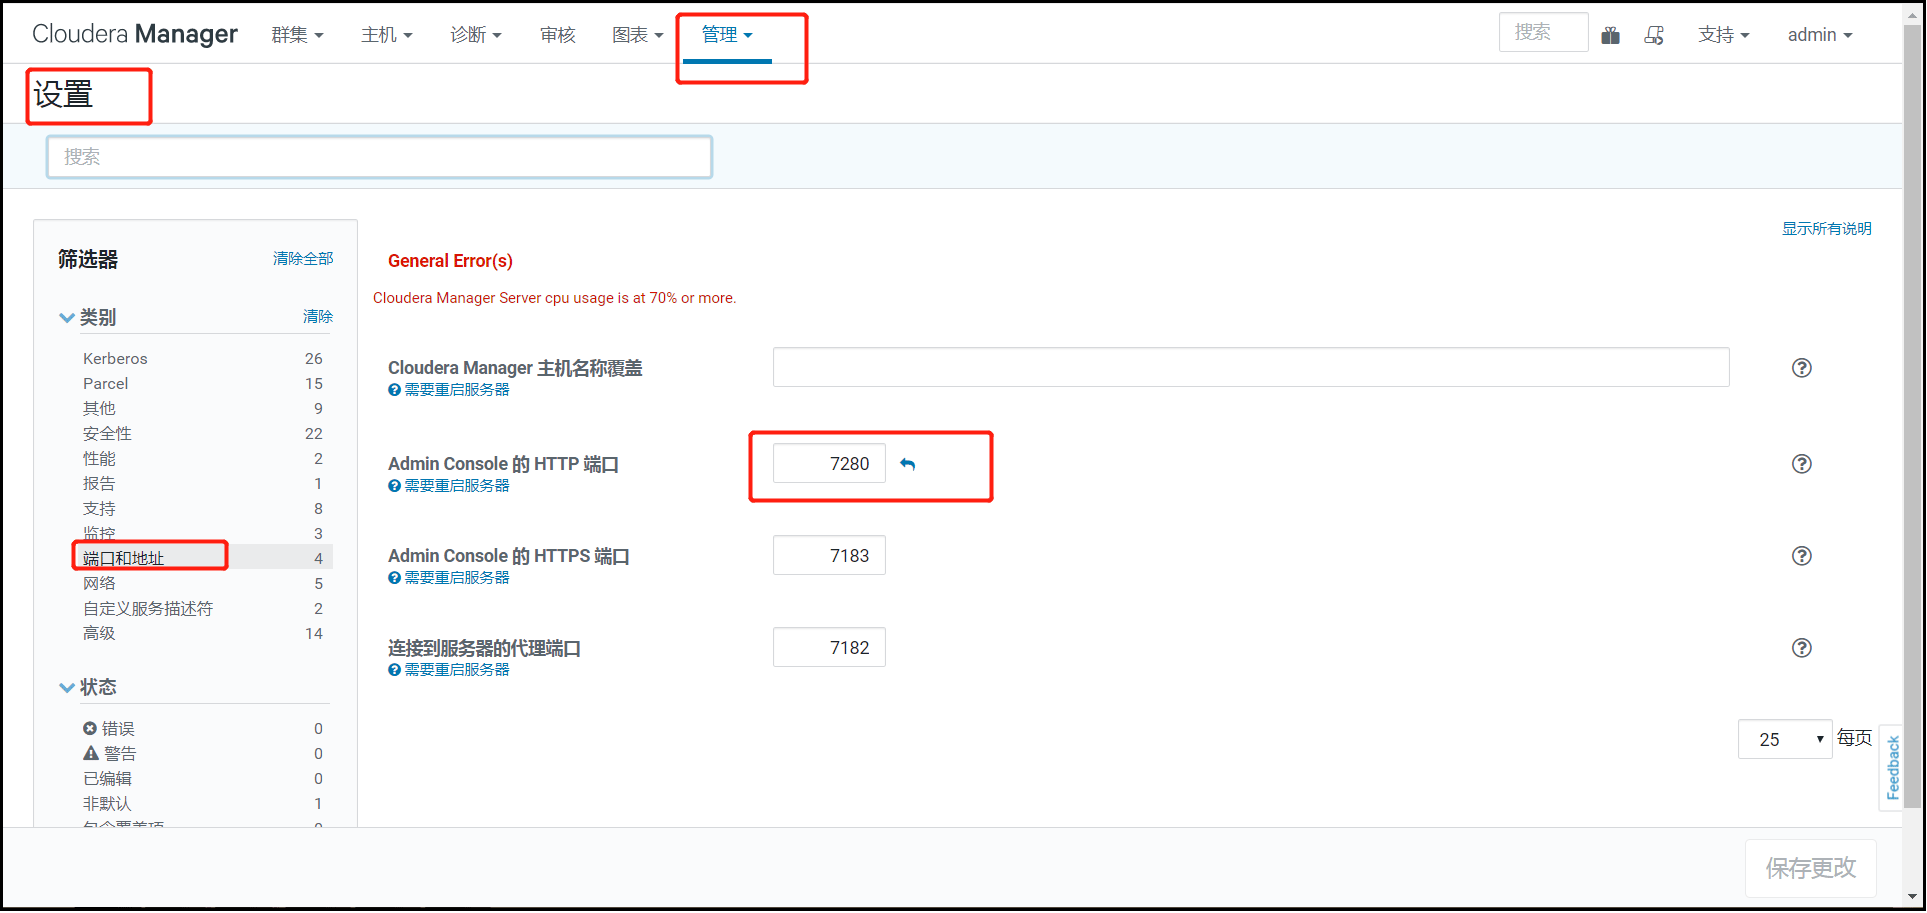This screenshot has width=1927, height=913.
Task: Filter by 网络 category
Action: (203, 584)
